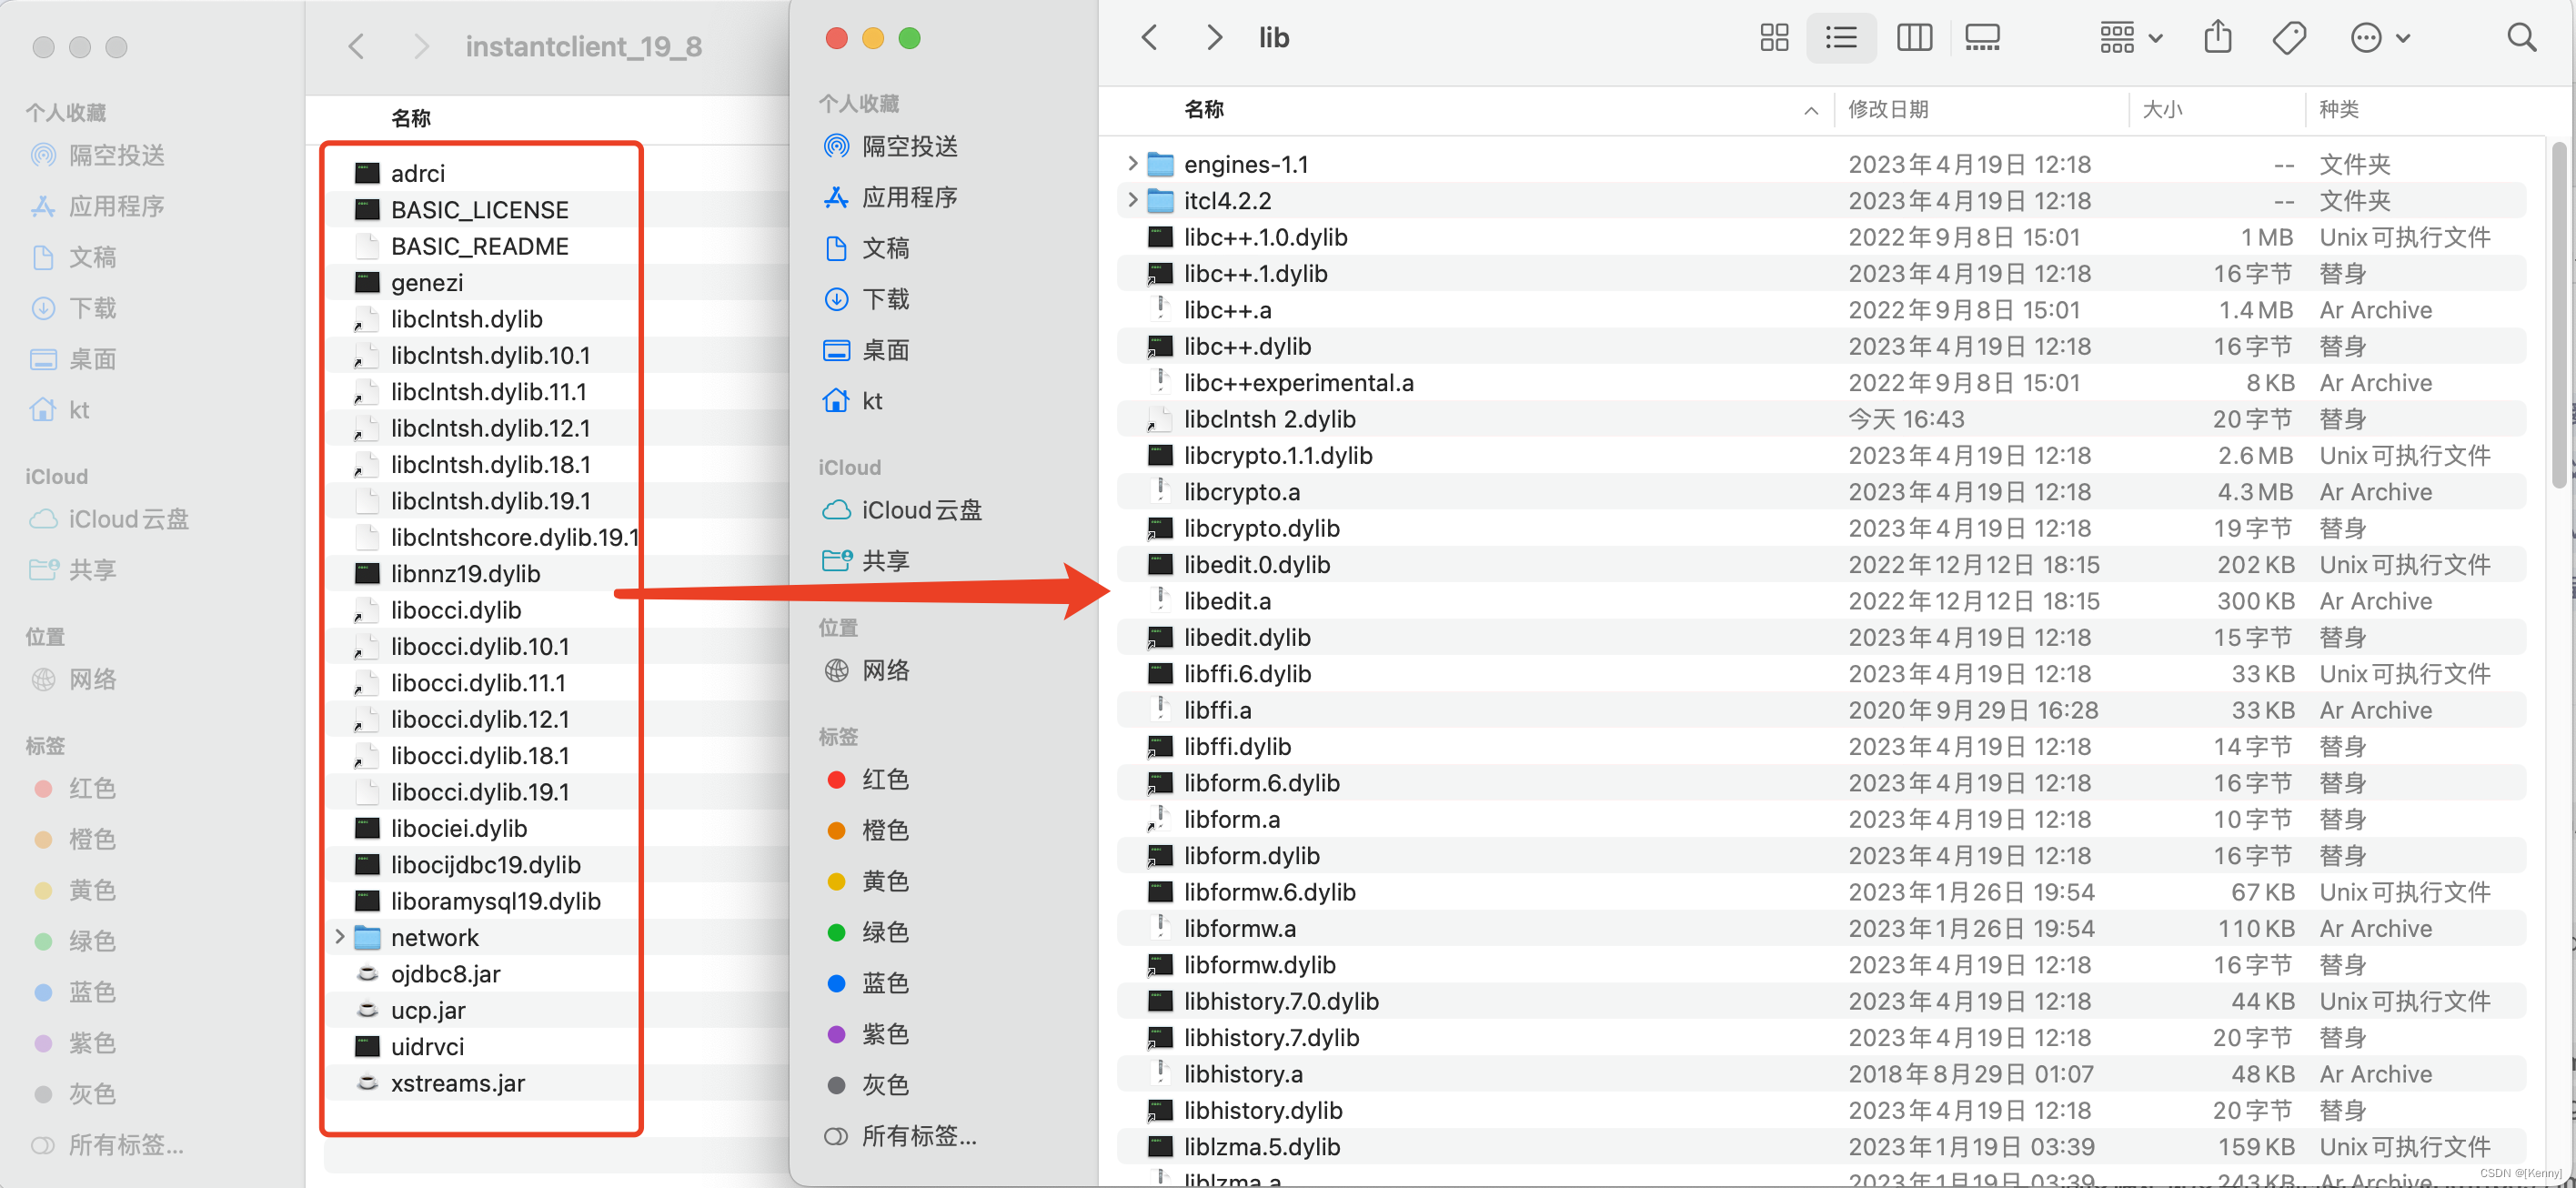Open 所有标签… in lib sidebar

pos(899,1136)
